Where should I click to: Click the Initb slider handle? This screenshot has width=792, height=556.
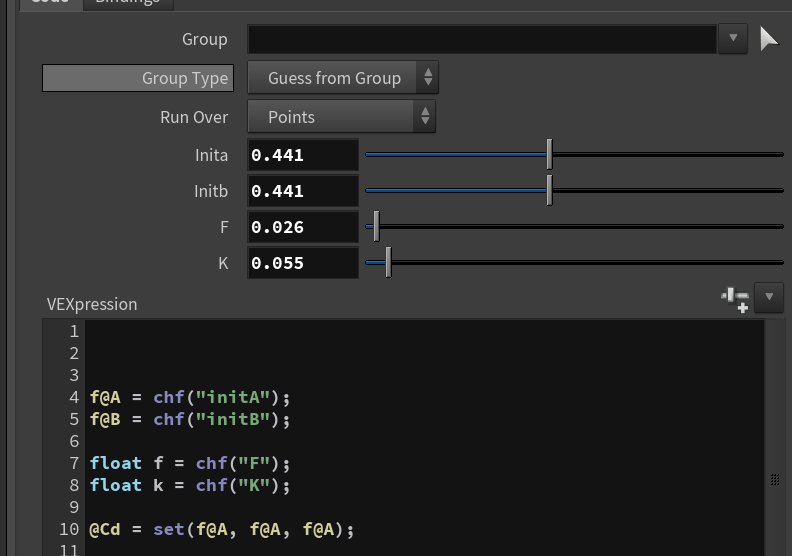point(550,190)
